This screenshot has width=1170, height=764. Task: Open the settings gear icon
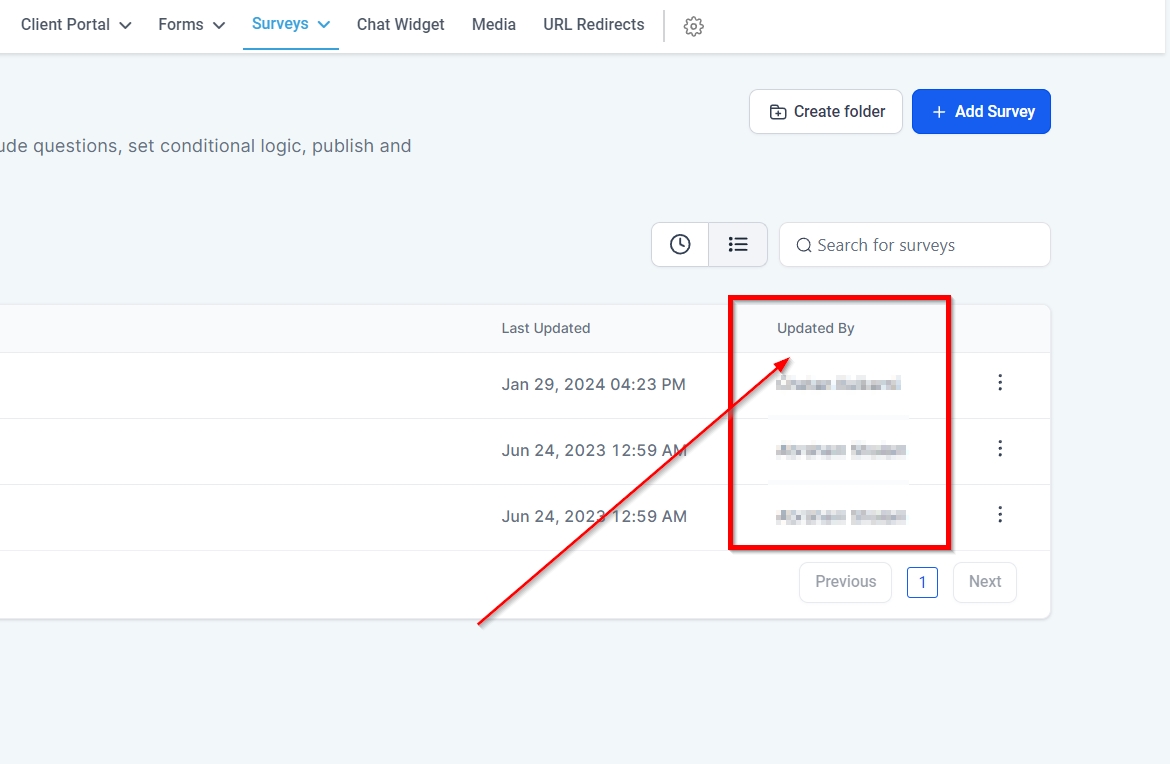point(693,27)
